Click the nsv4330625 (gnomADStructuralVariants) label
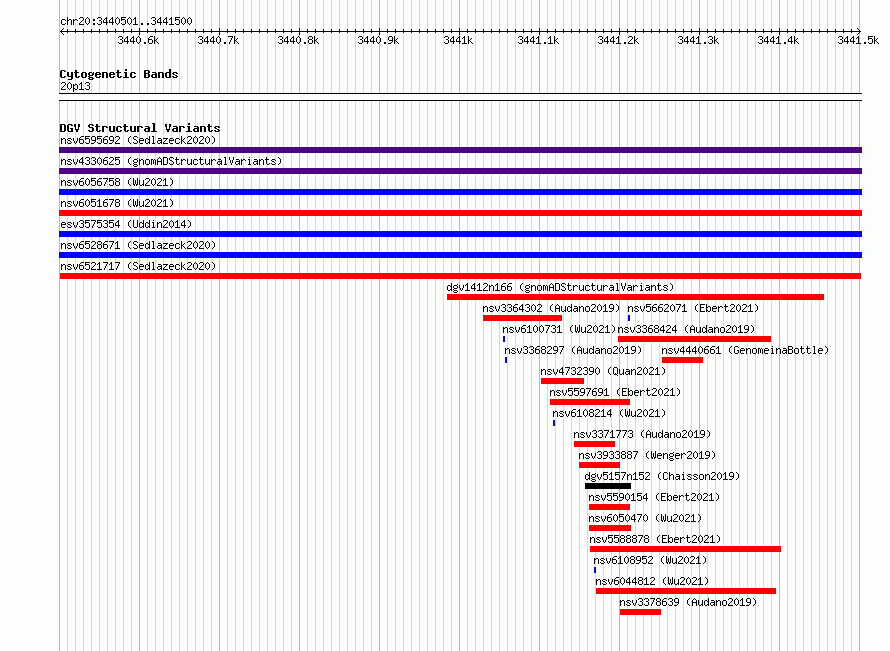Image resolution: width=890 pixels, height=651 pixels. [x=171, y=161]
